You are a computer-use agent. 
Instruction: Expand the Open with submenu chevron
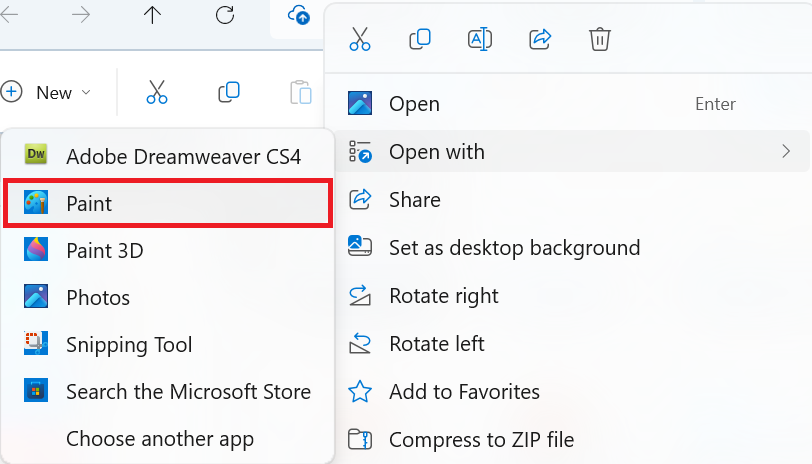(x=785, y=152)
